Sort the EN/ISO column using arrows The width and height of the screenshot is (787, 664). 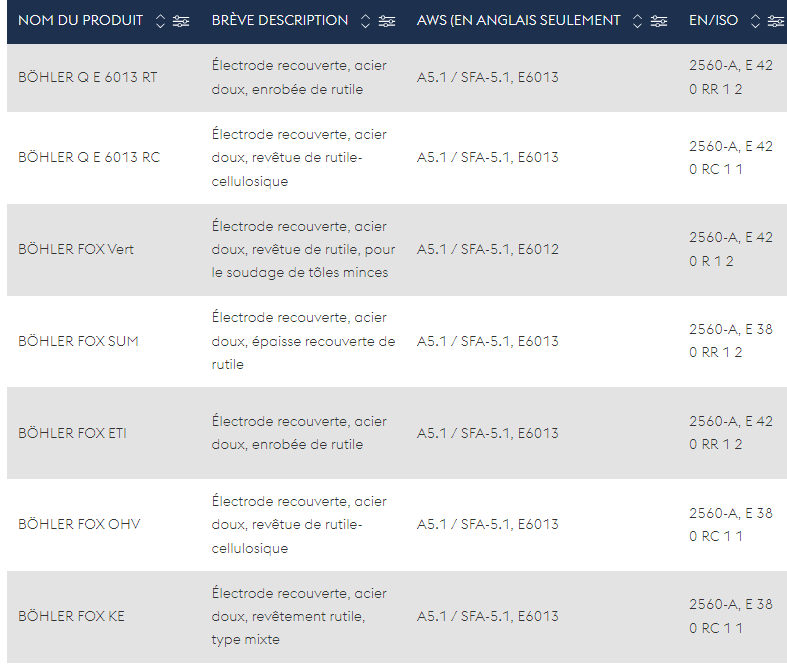(755, 21)
